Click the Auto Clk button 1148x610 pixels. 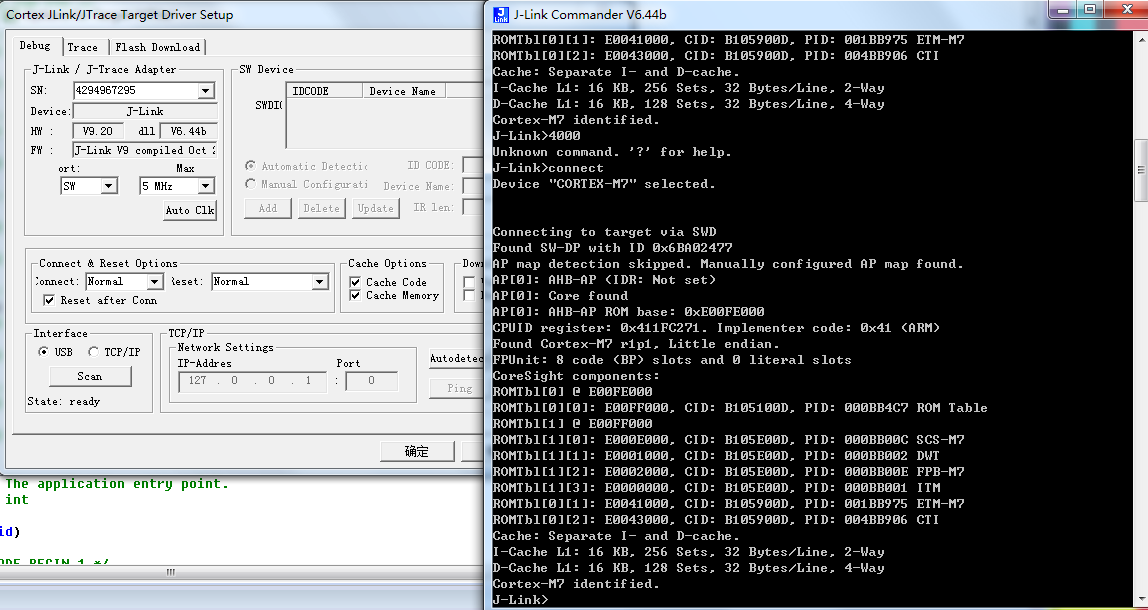(190, 210)
